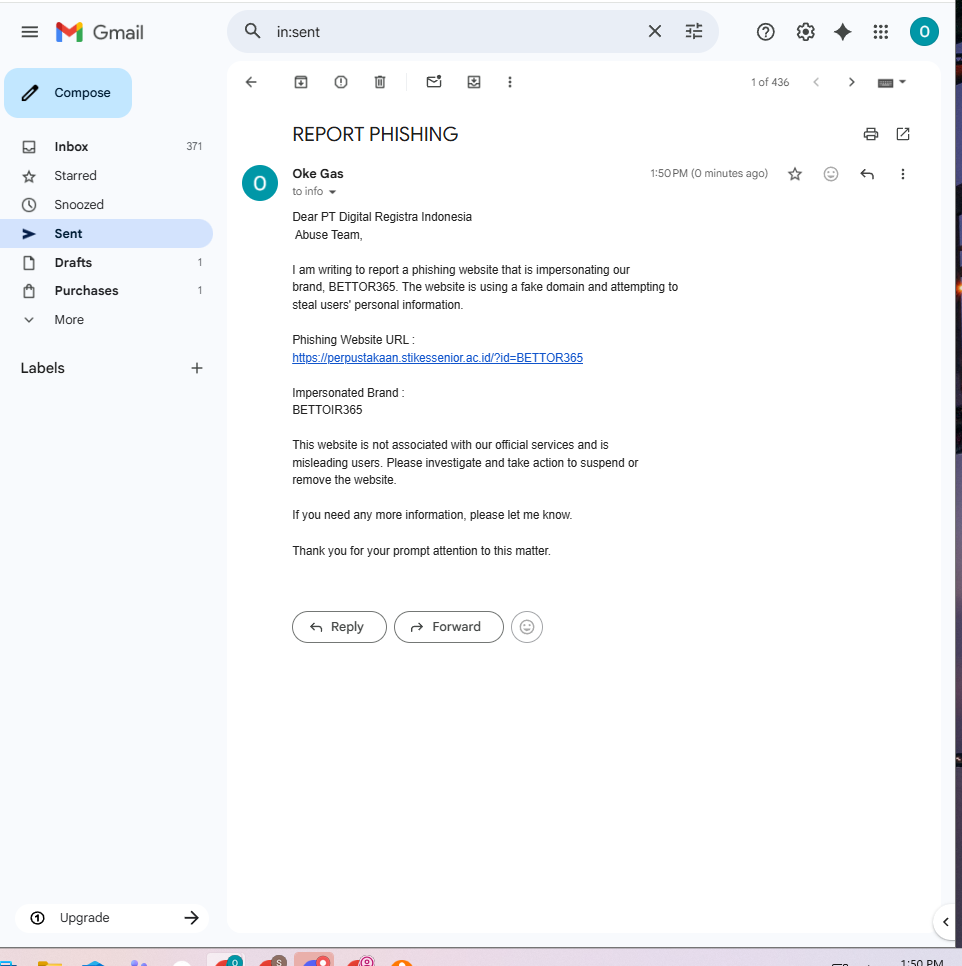Open the Support help icon
962x966 pixels.
click(766, 32)
